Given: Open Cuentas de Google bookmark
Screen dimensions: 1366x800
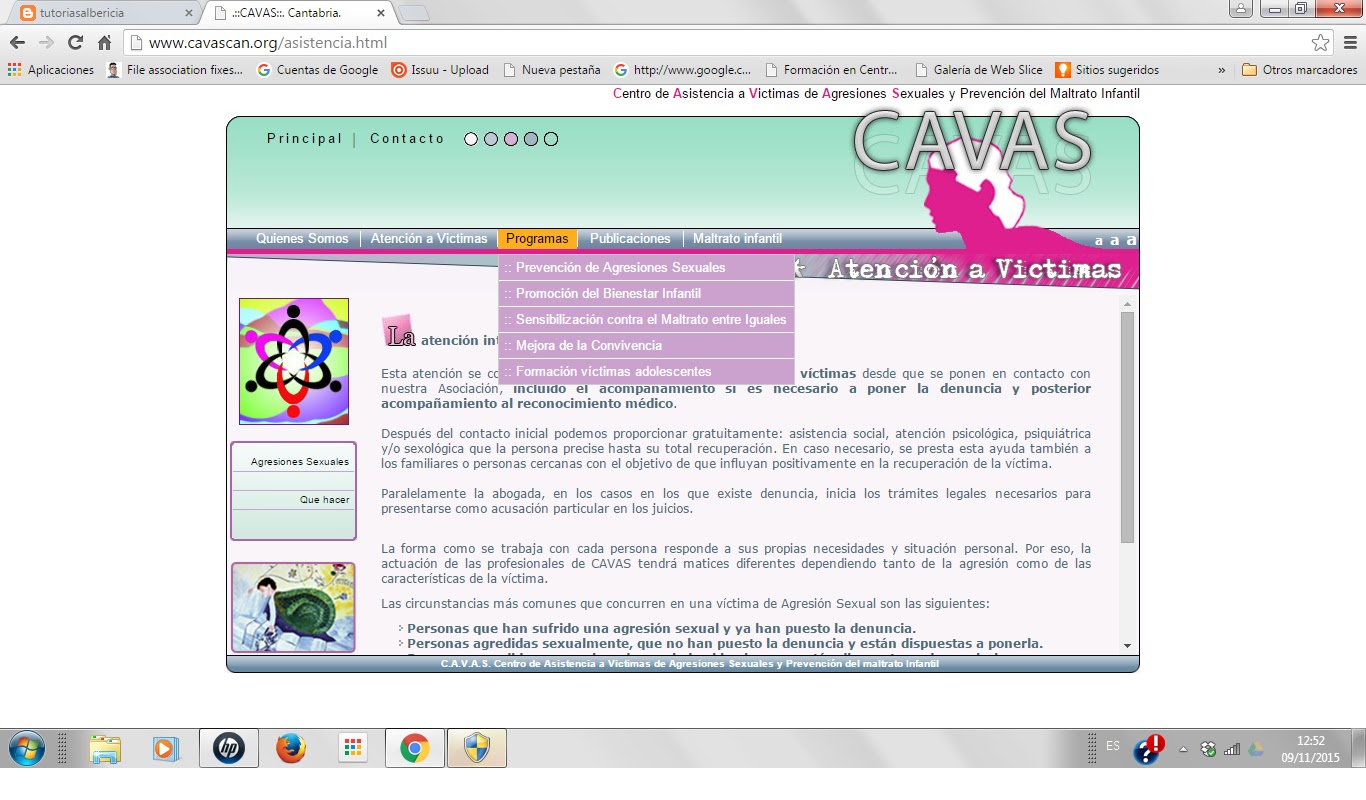Looking at the screenshot, I should coord(317,70).
